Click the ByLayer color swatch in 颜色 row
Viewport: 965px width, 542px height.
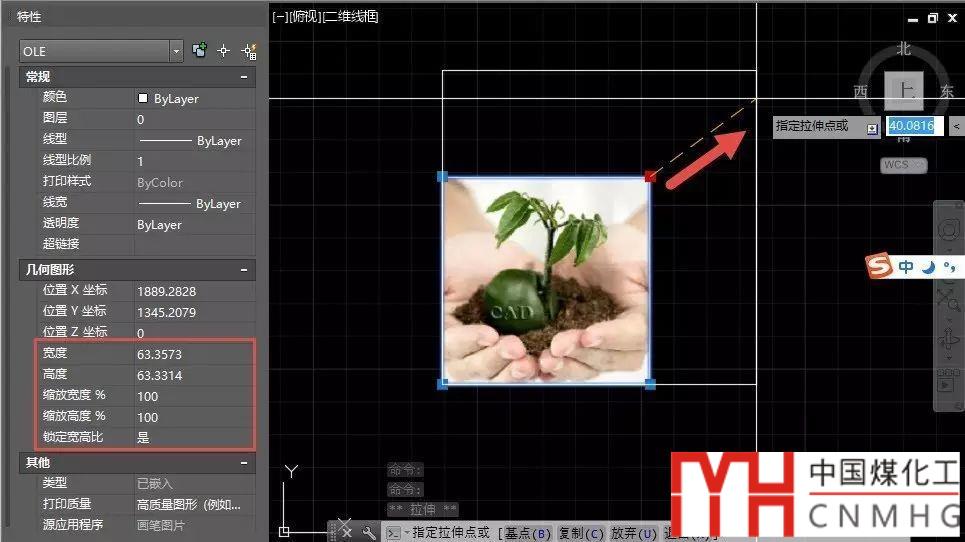pyautogui.click(x=143, y=99)
